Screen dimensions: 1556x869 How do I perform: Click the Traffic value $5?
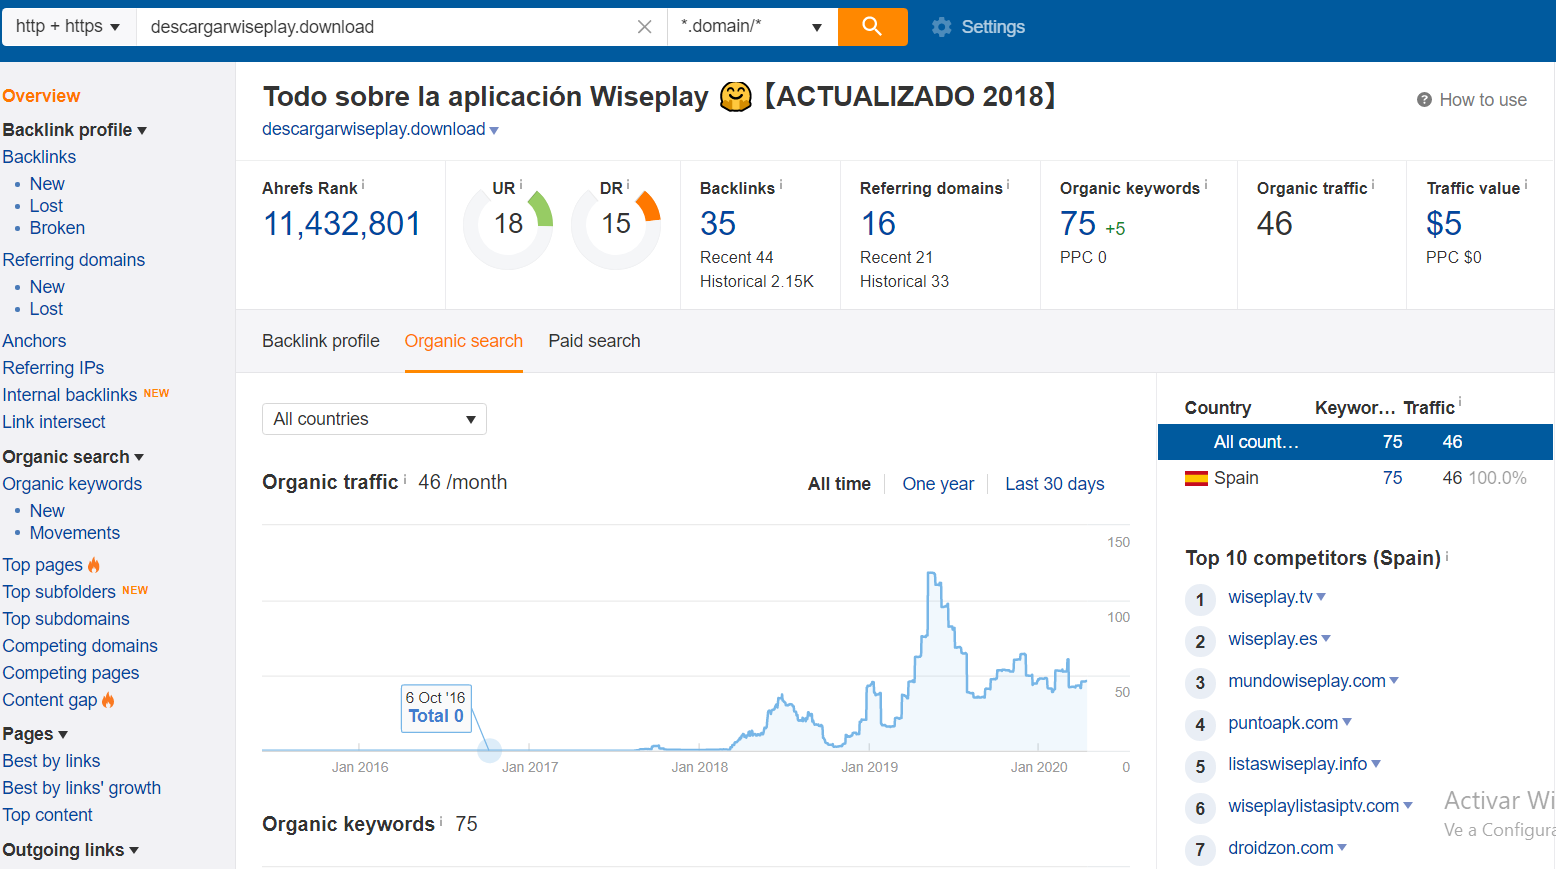1444,224
